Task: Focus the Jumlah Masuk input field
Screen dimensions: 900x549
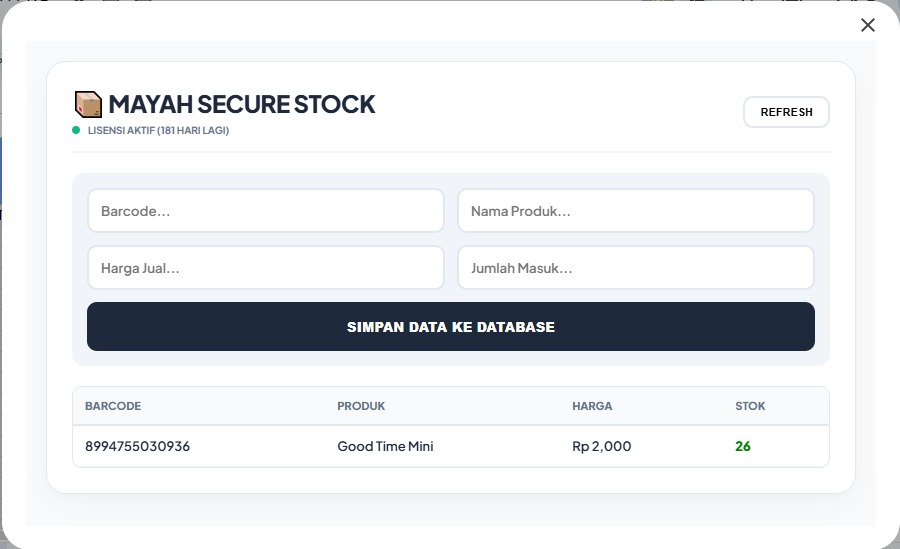Action: coord(636,268)
